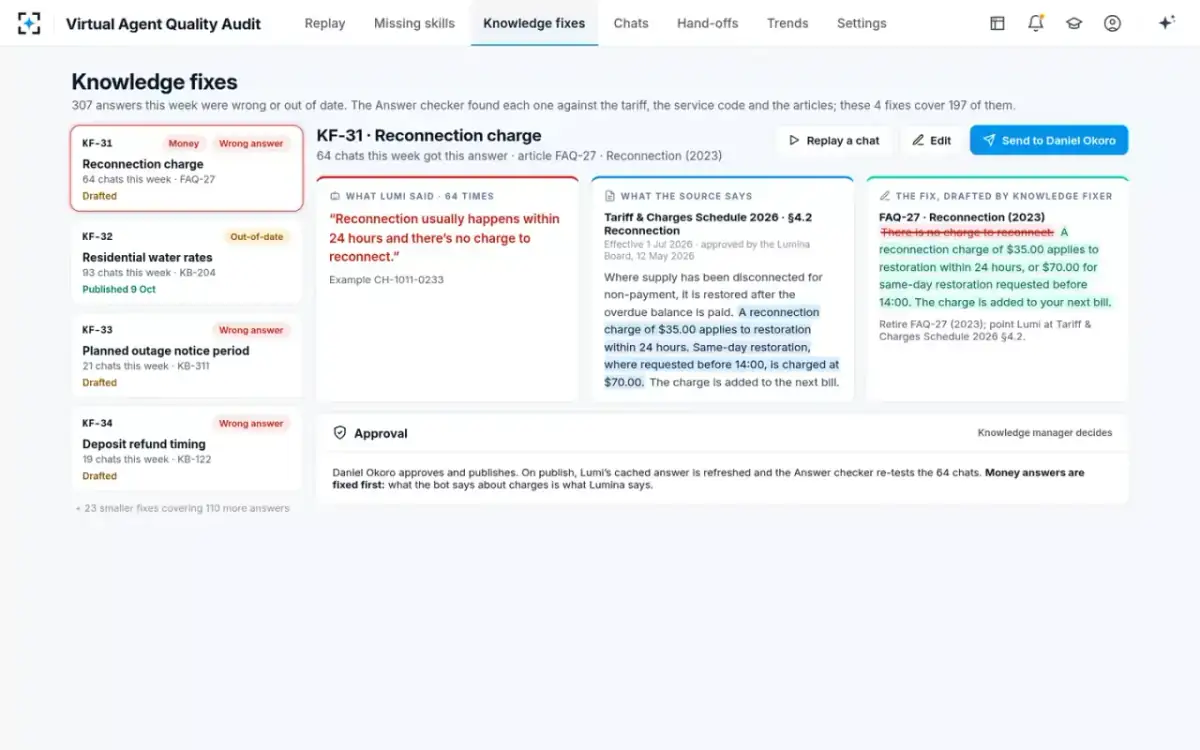Viewport: 1200px width, 750px height.
Task: Go to the Trends tab
Action: point(787,23)
